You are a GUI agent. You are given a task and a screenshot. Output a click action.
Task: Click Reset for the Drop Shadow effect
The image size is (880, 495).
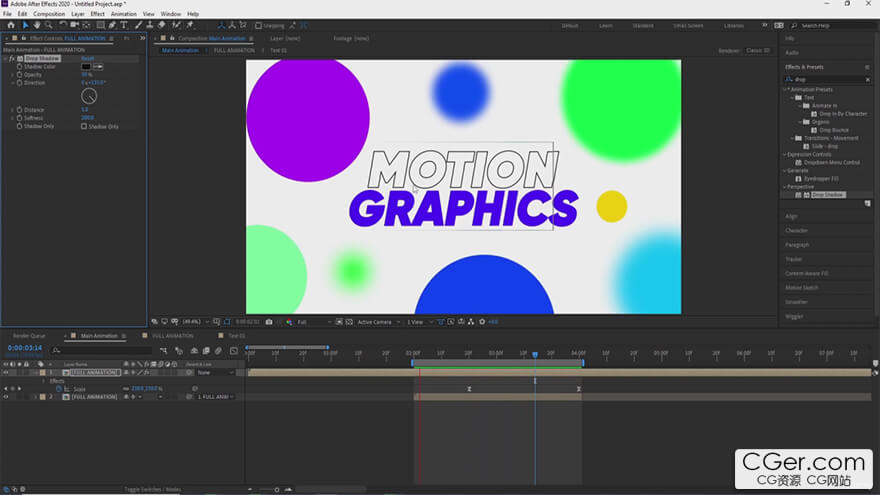pos(88,58)
